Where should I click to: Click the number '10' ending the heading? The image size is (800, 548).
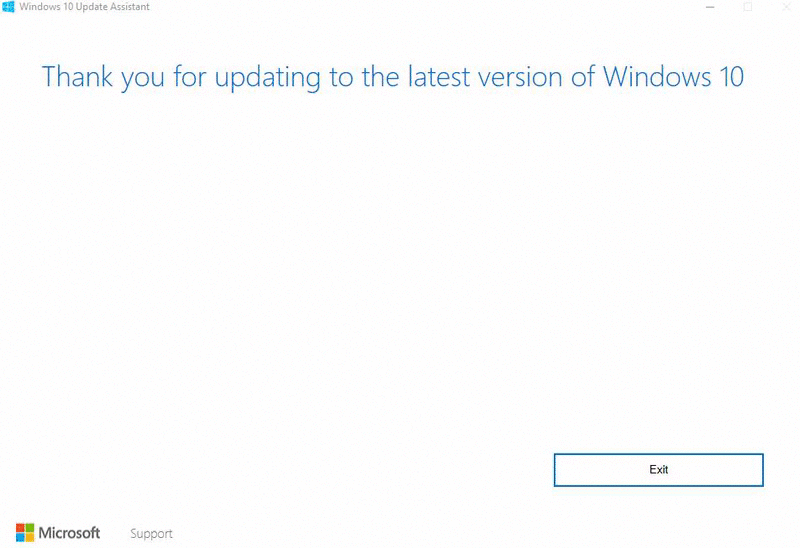(x=732, y=76)
